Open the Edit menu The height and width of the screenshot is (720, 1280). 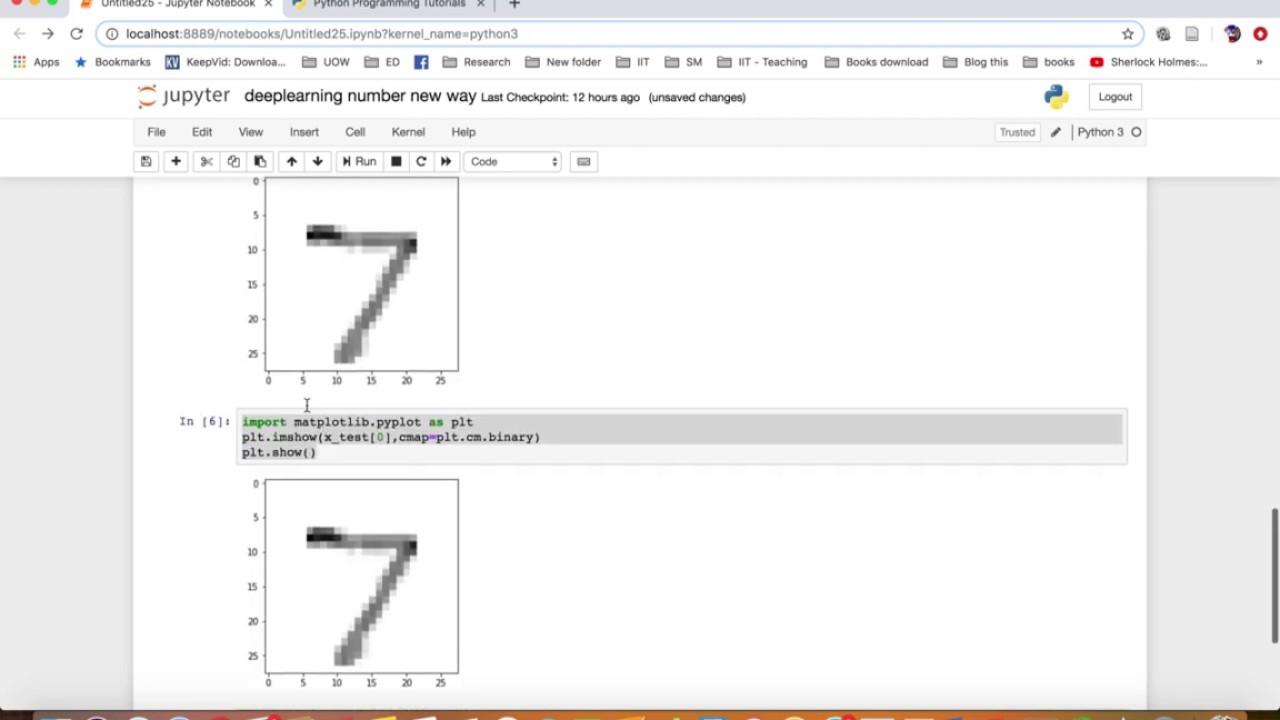coord(202,132)
